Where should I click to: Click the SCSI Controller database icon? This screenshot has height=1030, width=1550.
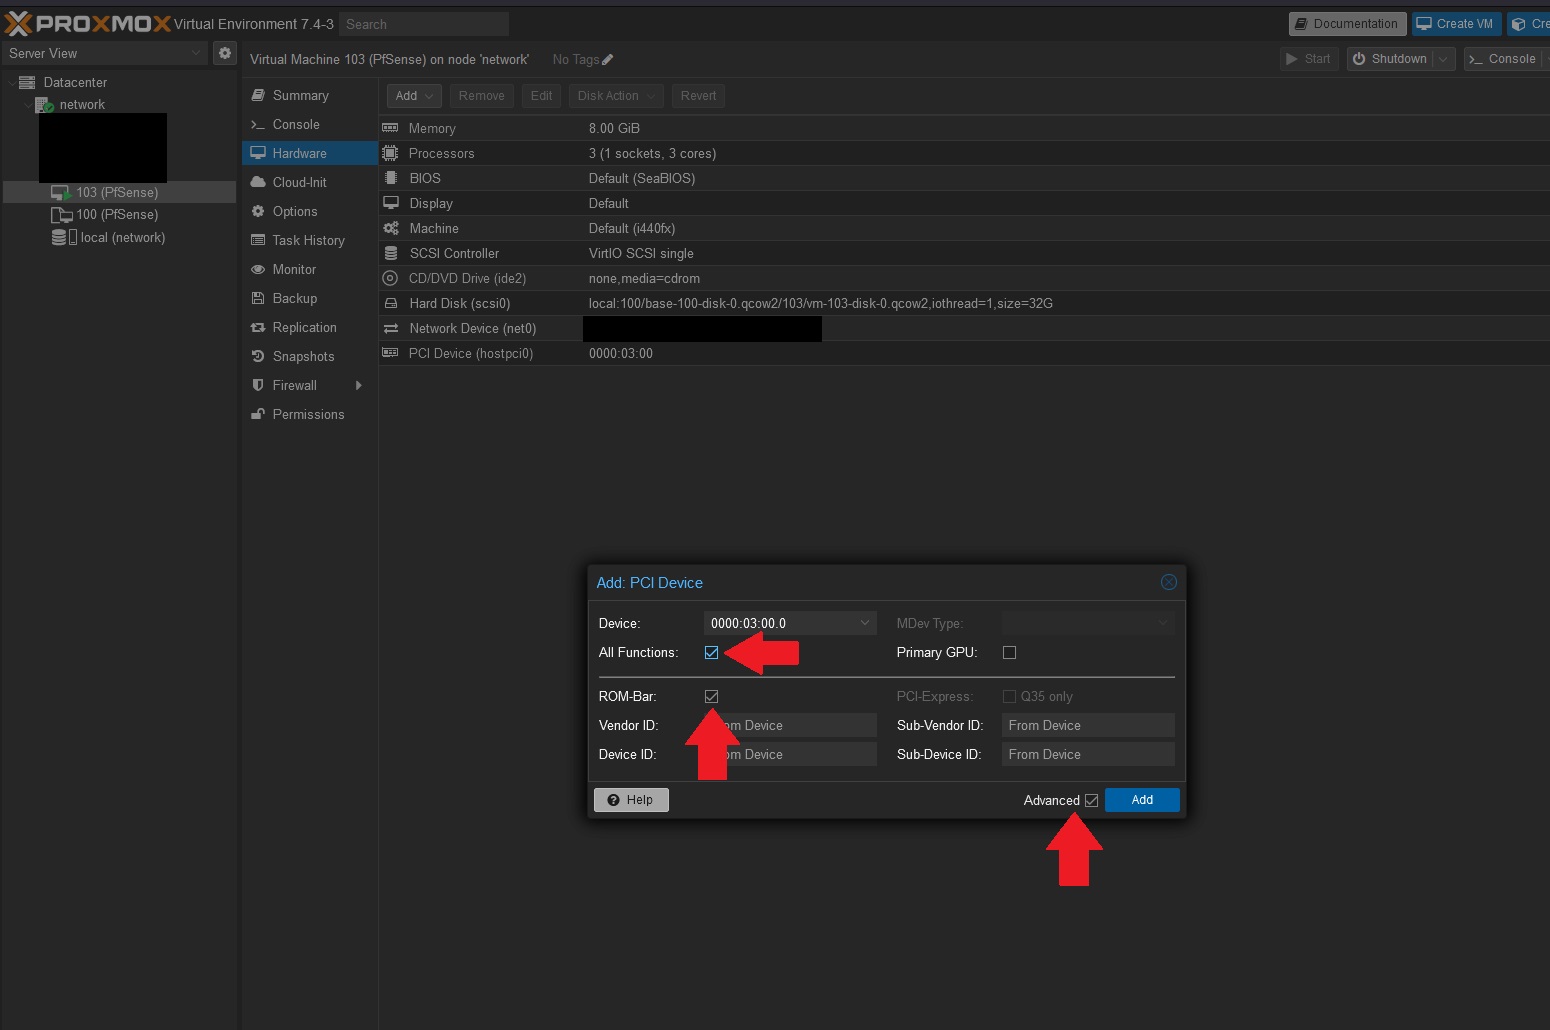click(390, 253)
